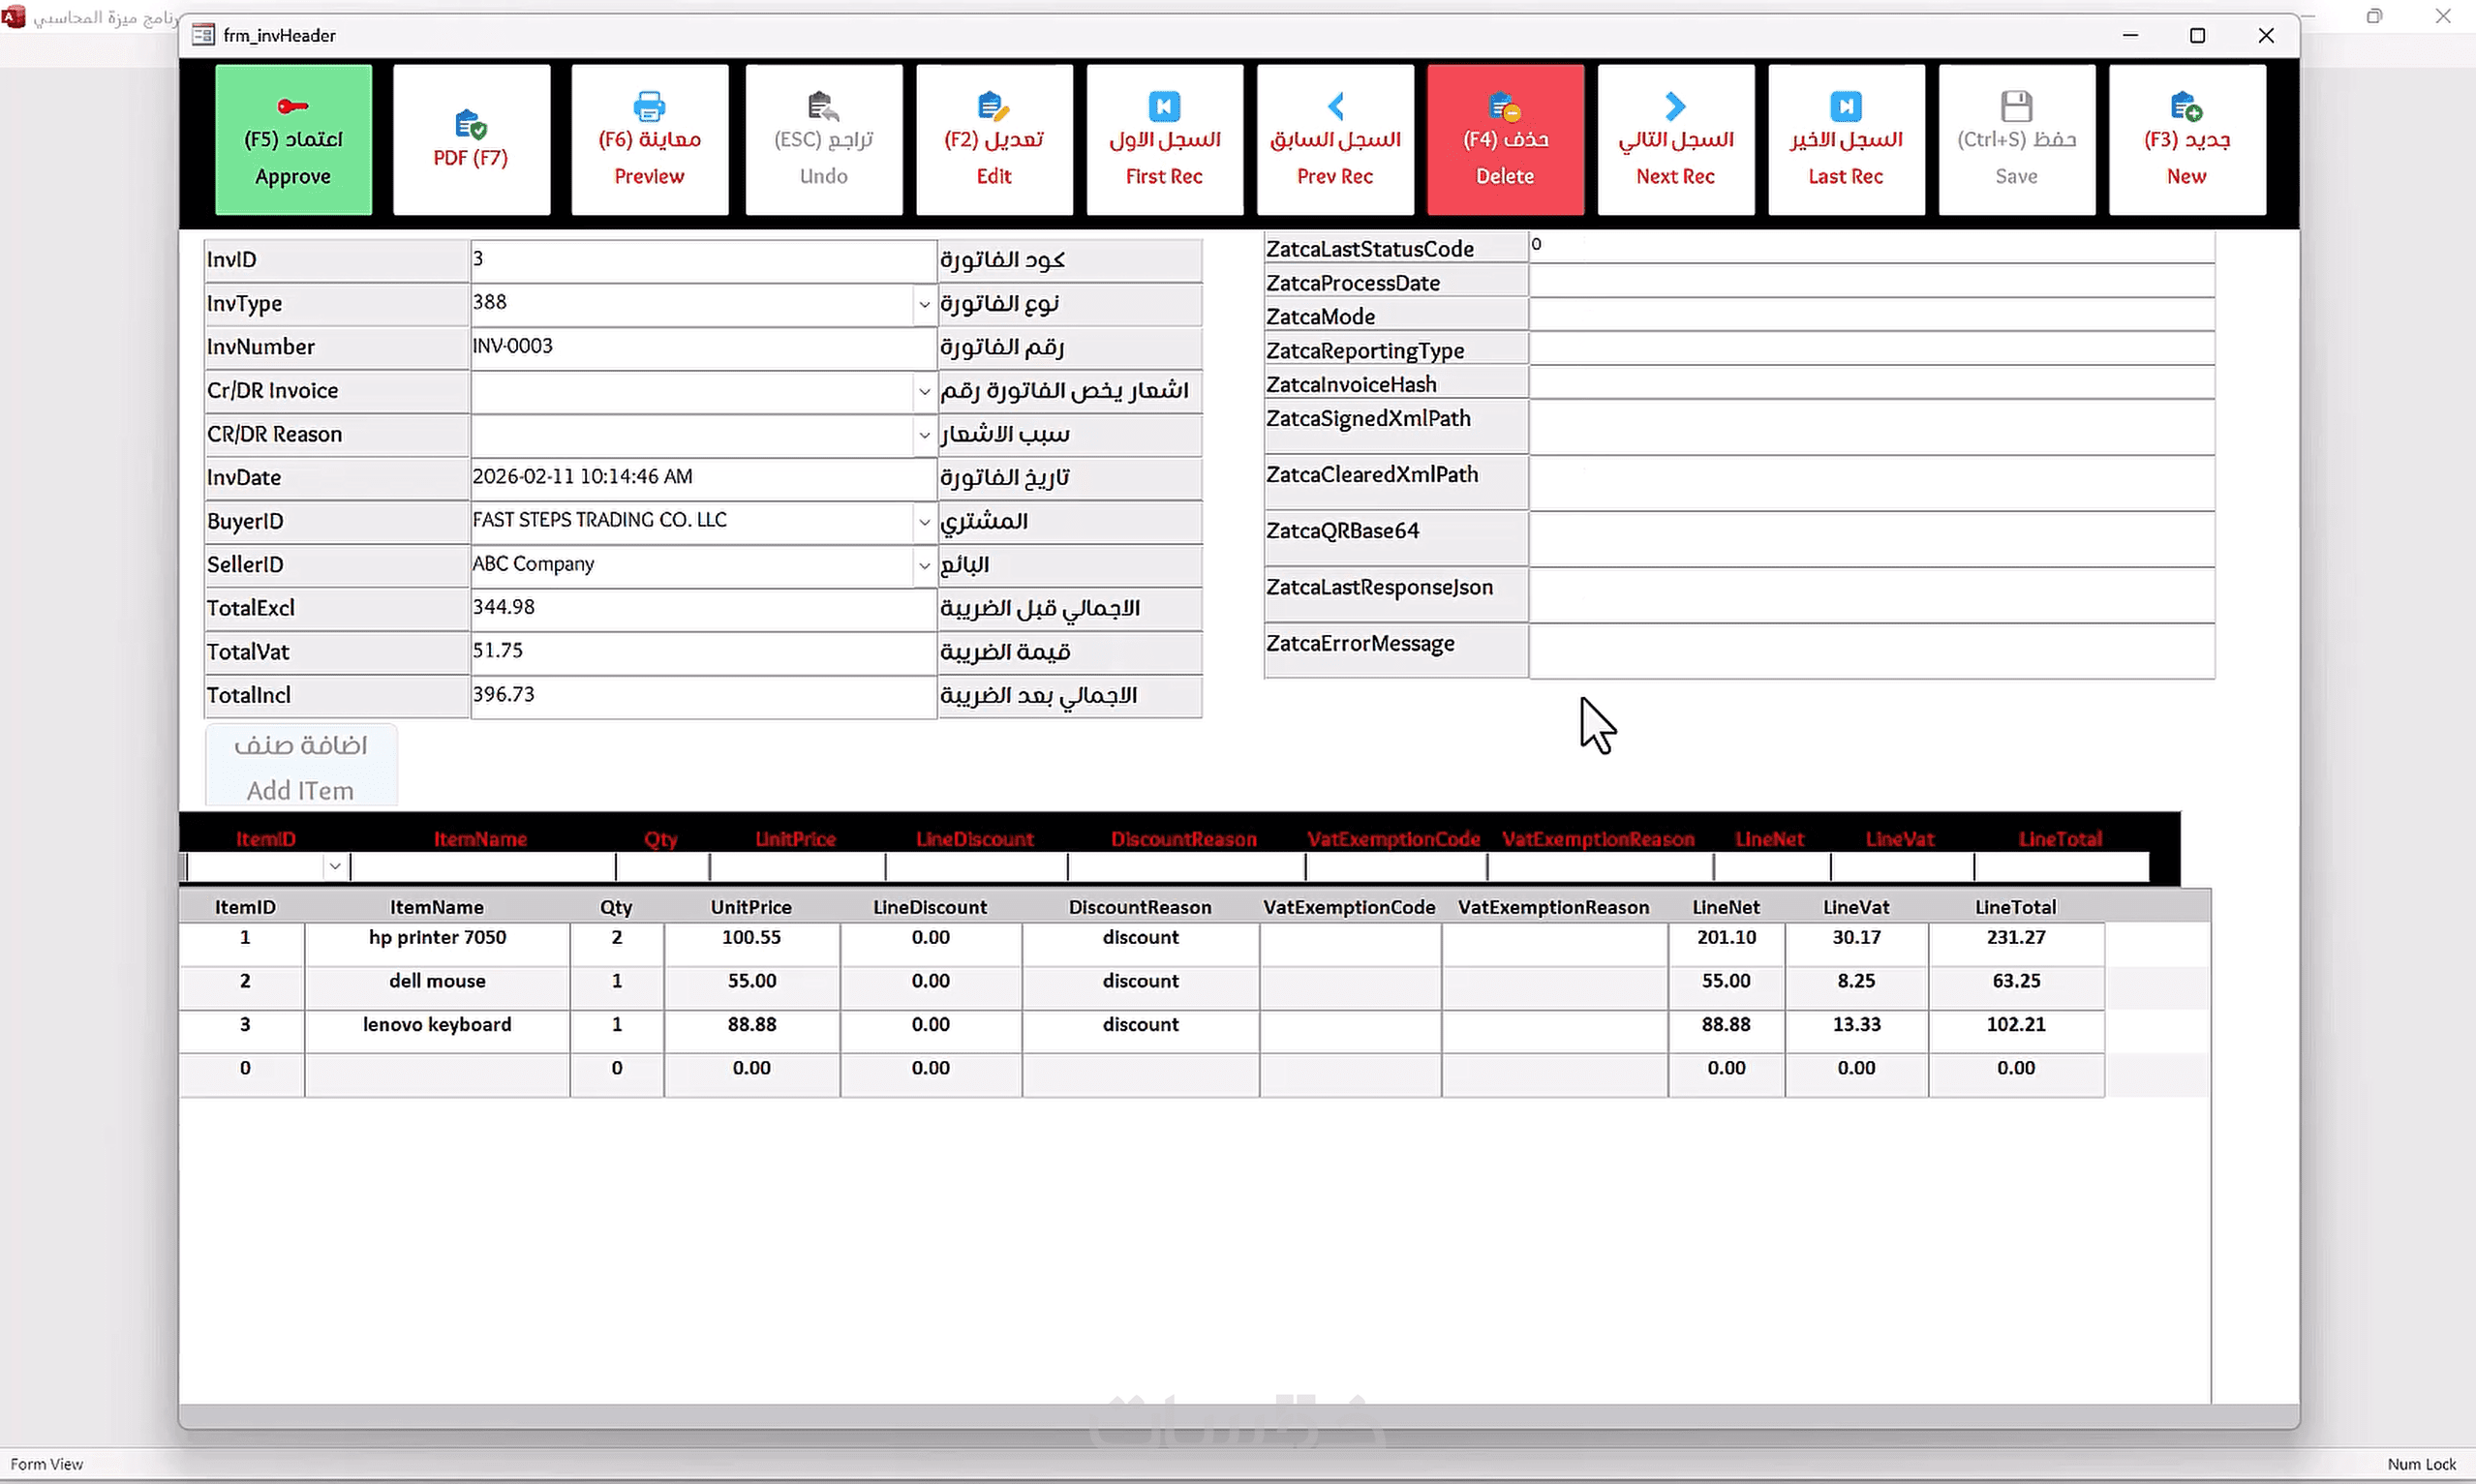Open the ItemID entry dropdown
Viewport: 2476px width, 1484px height.
pyautogui.click(x=335, y=867)
